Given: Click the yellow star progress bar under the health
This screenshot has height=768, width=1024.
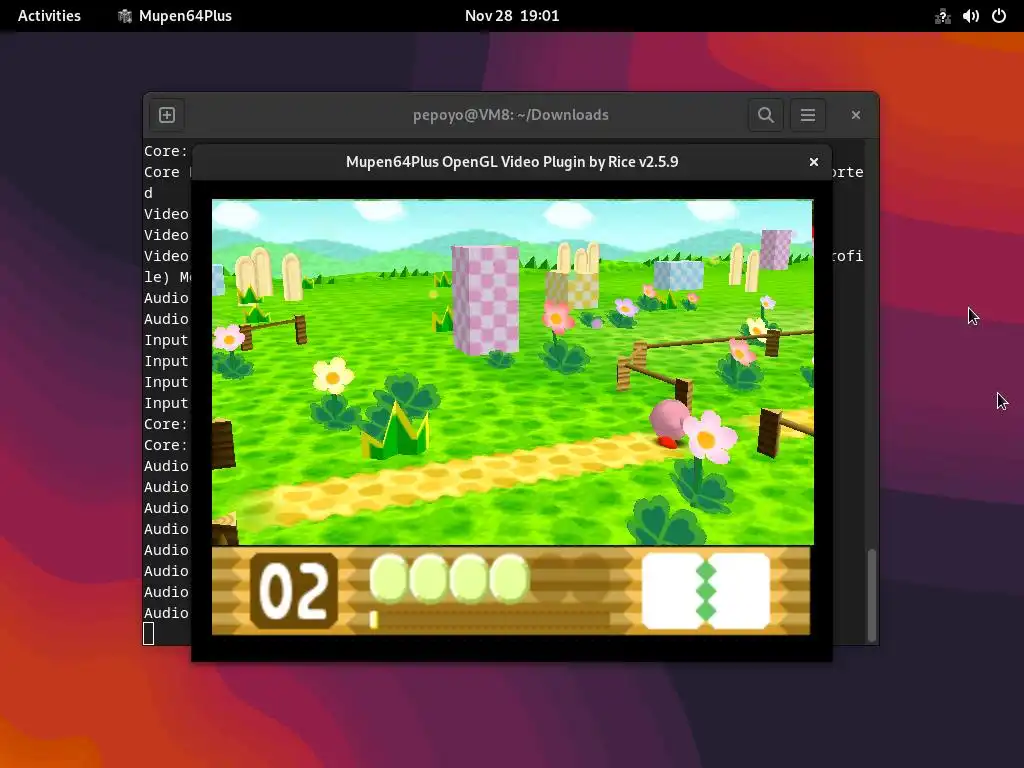Looking at the screenshot, I should (490, 619).
